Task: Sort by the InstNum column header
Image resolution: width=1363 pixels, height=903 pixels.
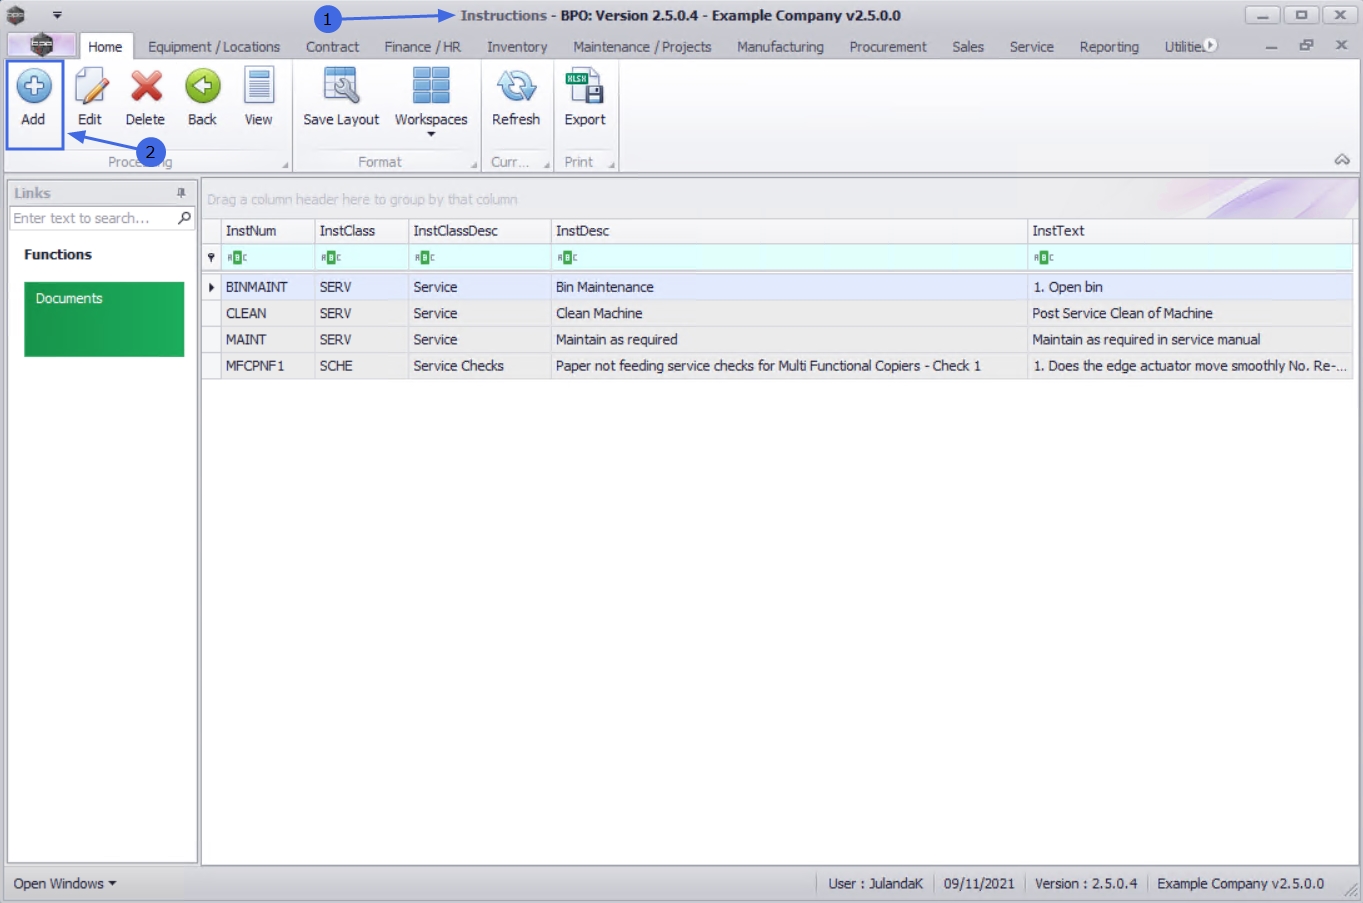Action: pyautogui.click(x=268, y=231)
